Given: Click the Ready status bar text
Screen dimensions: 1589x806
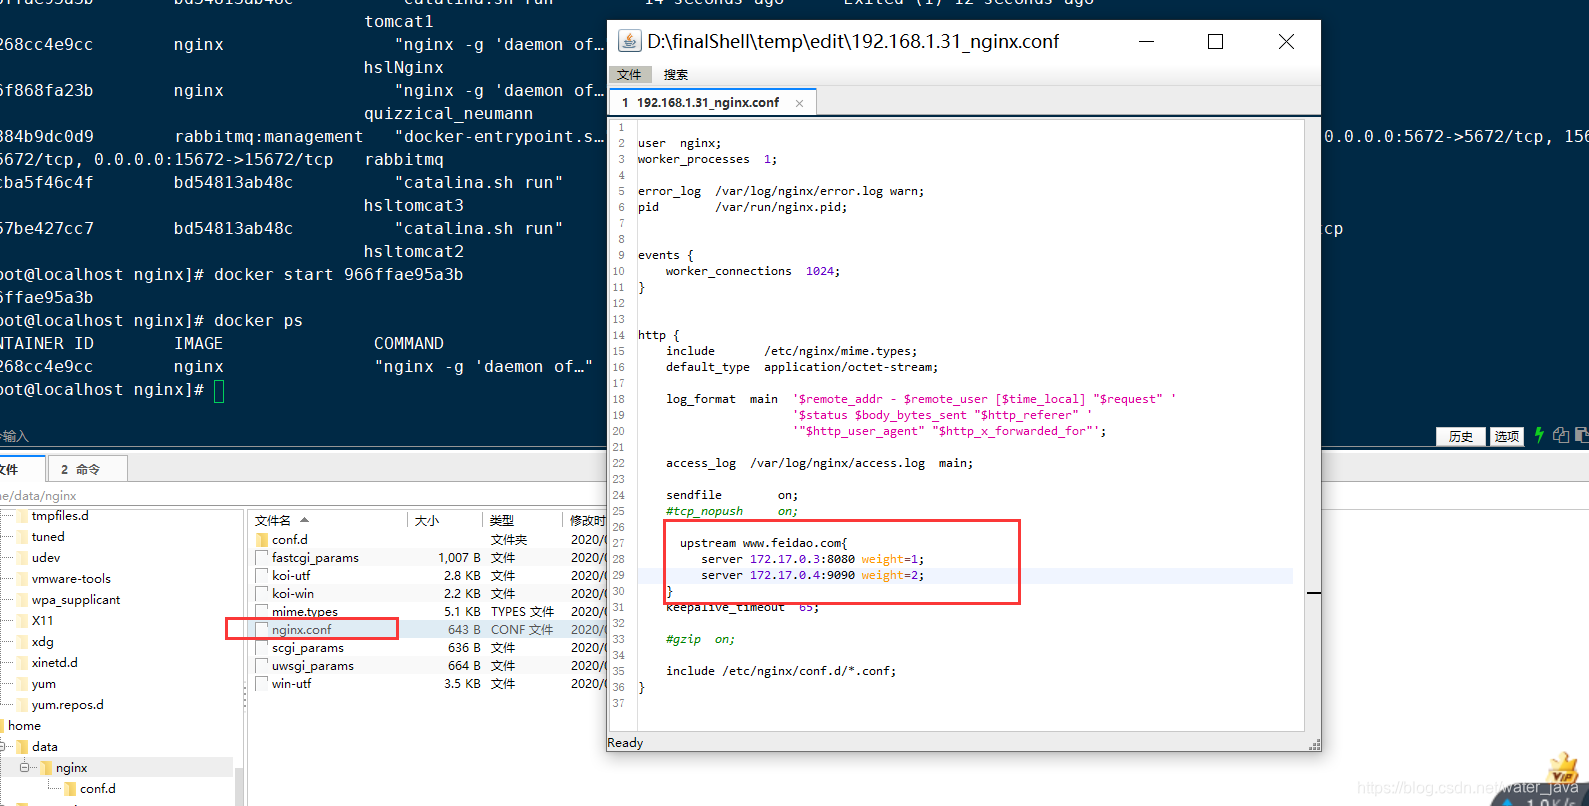Looking at the screenshot, I should (625, 743).
